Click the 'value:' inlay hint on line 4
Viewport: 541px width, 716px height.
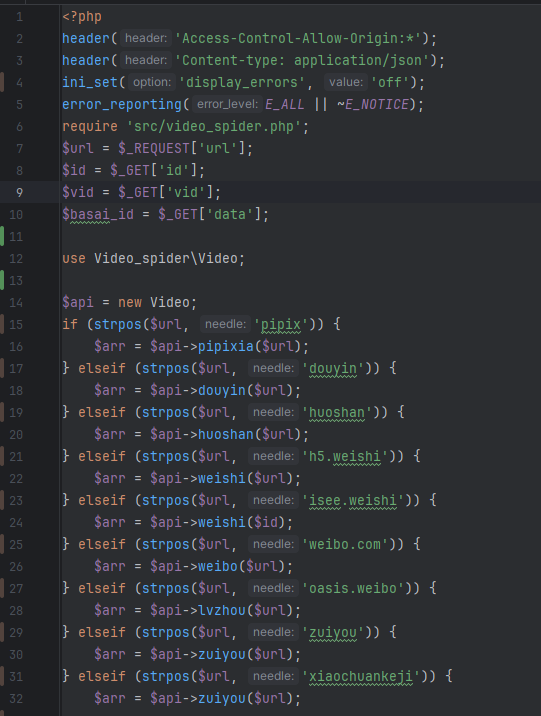[346, 82]
